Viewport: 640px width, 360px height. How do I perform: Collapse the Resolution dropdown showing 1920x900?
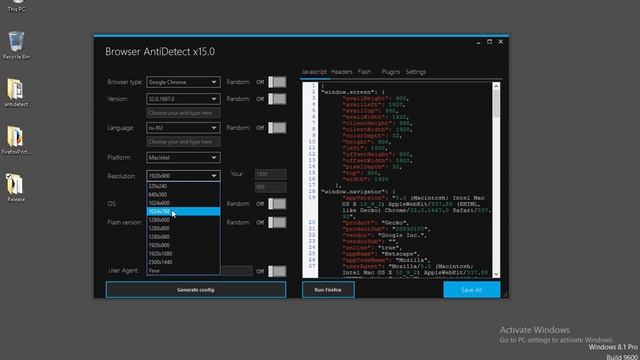pos(183,176)
